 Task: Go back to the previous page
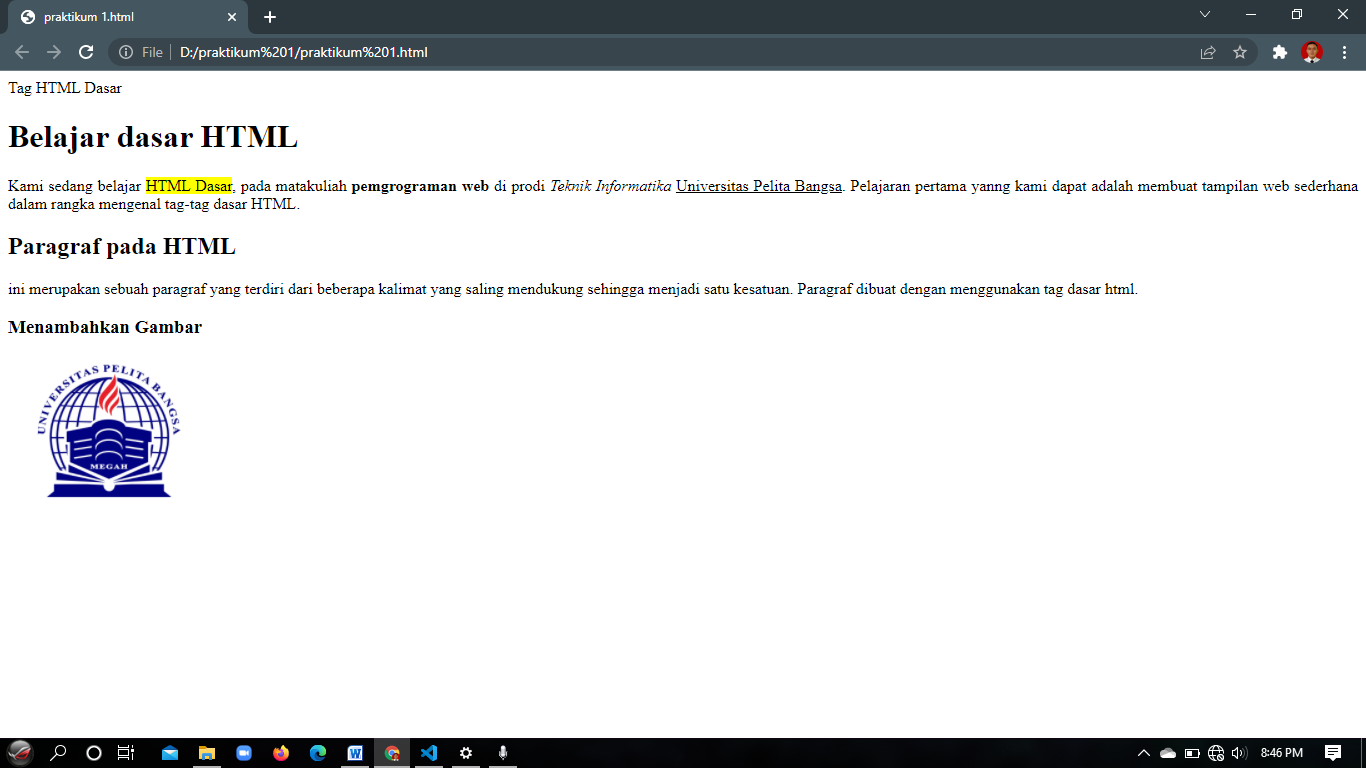coord(22,52)
